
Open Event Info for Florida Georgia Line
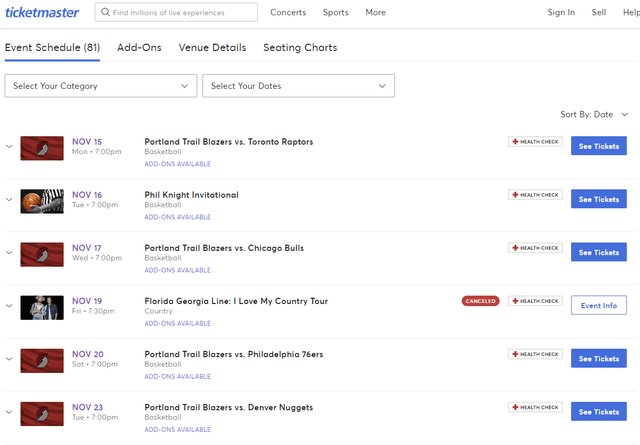pyautogui.click(x=599, y=305)
